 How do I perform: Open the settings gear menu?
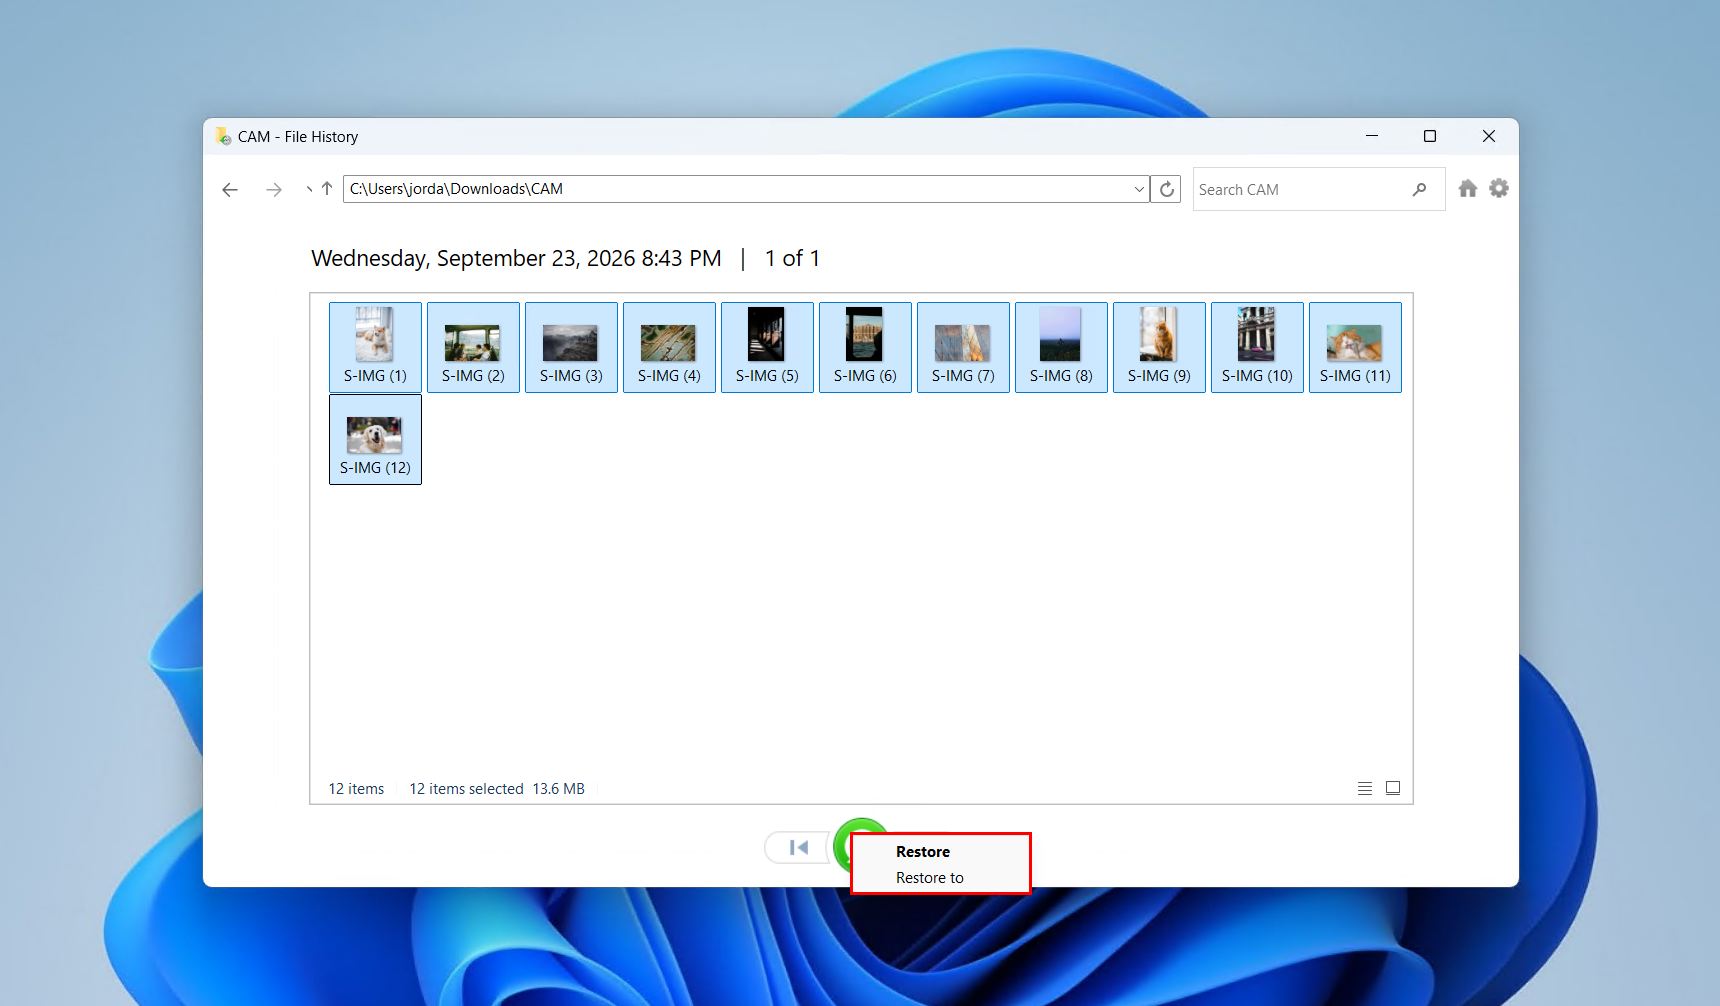1498,188
